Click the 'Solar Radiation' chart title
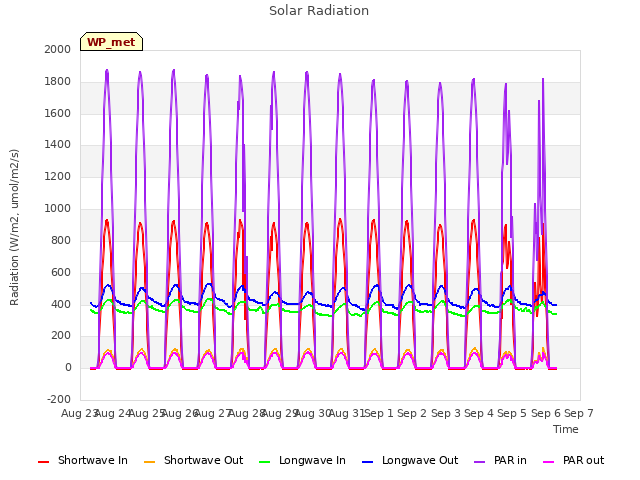The height and width of the screenshot is (480, 640). coord(319,11)
